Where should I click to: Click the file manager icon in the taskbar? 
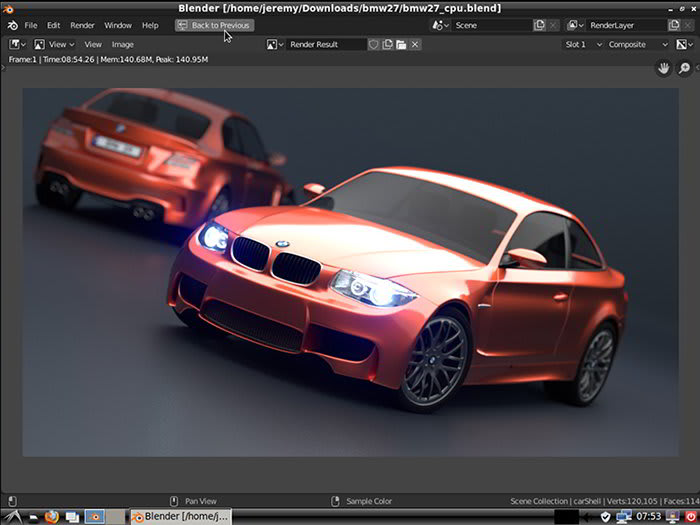34,517
